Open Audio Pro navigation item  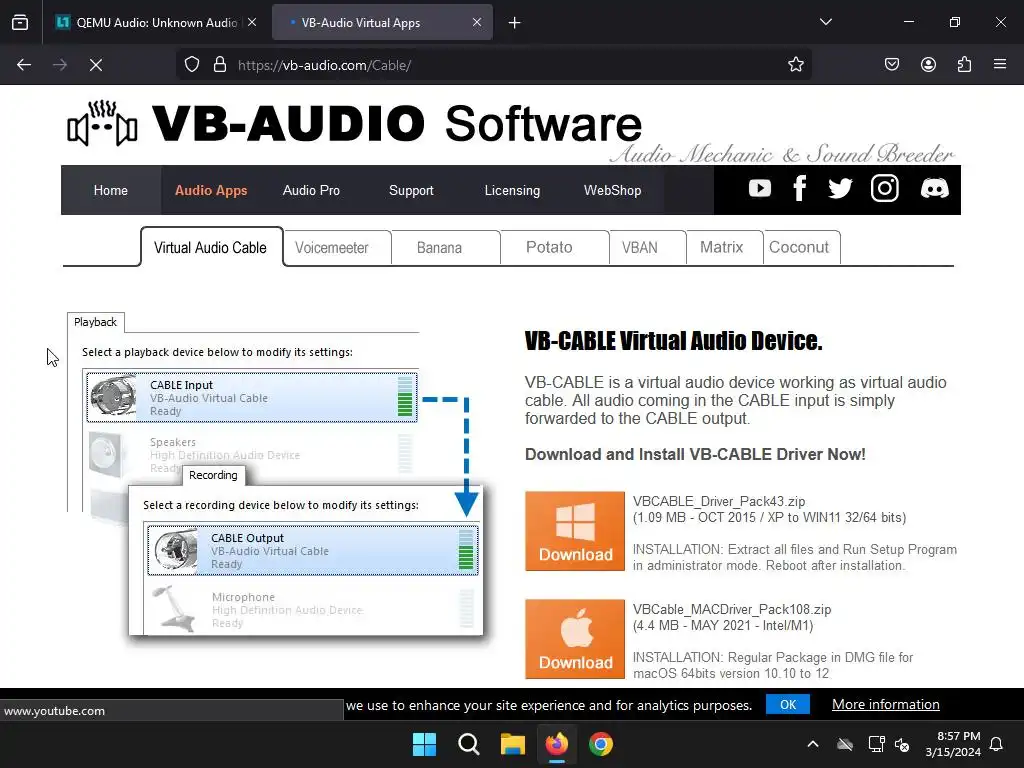pos(311,190)
